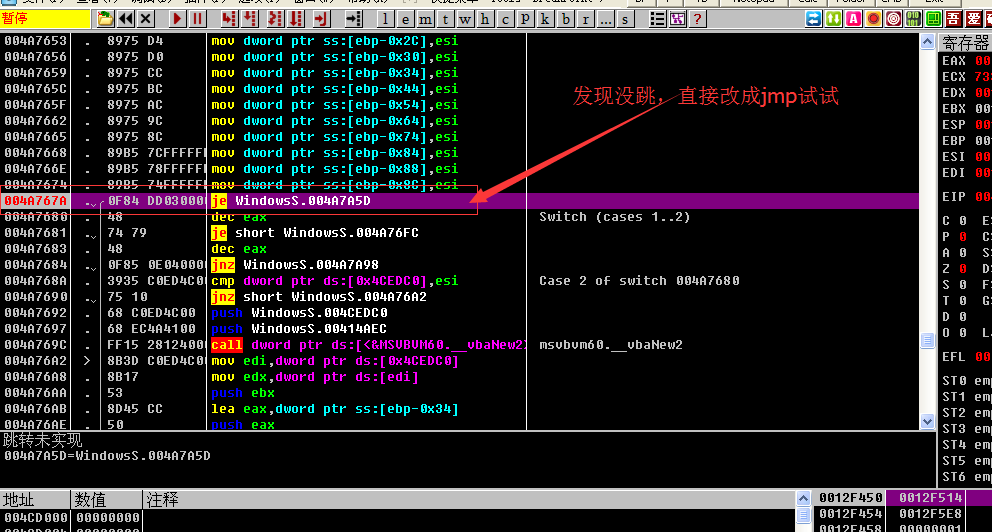
Task: Open a file with the folder toolbar icon
Action: (x=105, y=19)
